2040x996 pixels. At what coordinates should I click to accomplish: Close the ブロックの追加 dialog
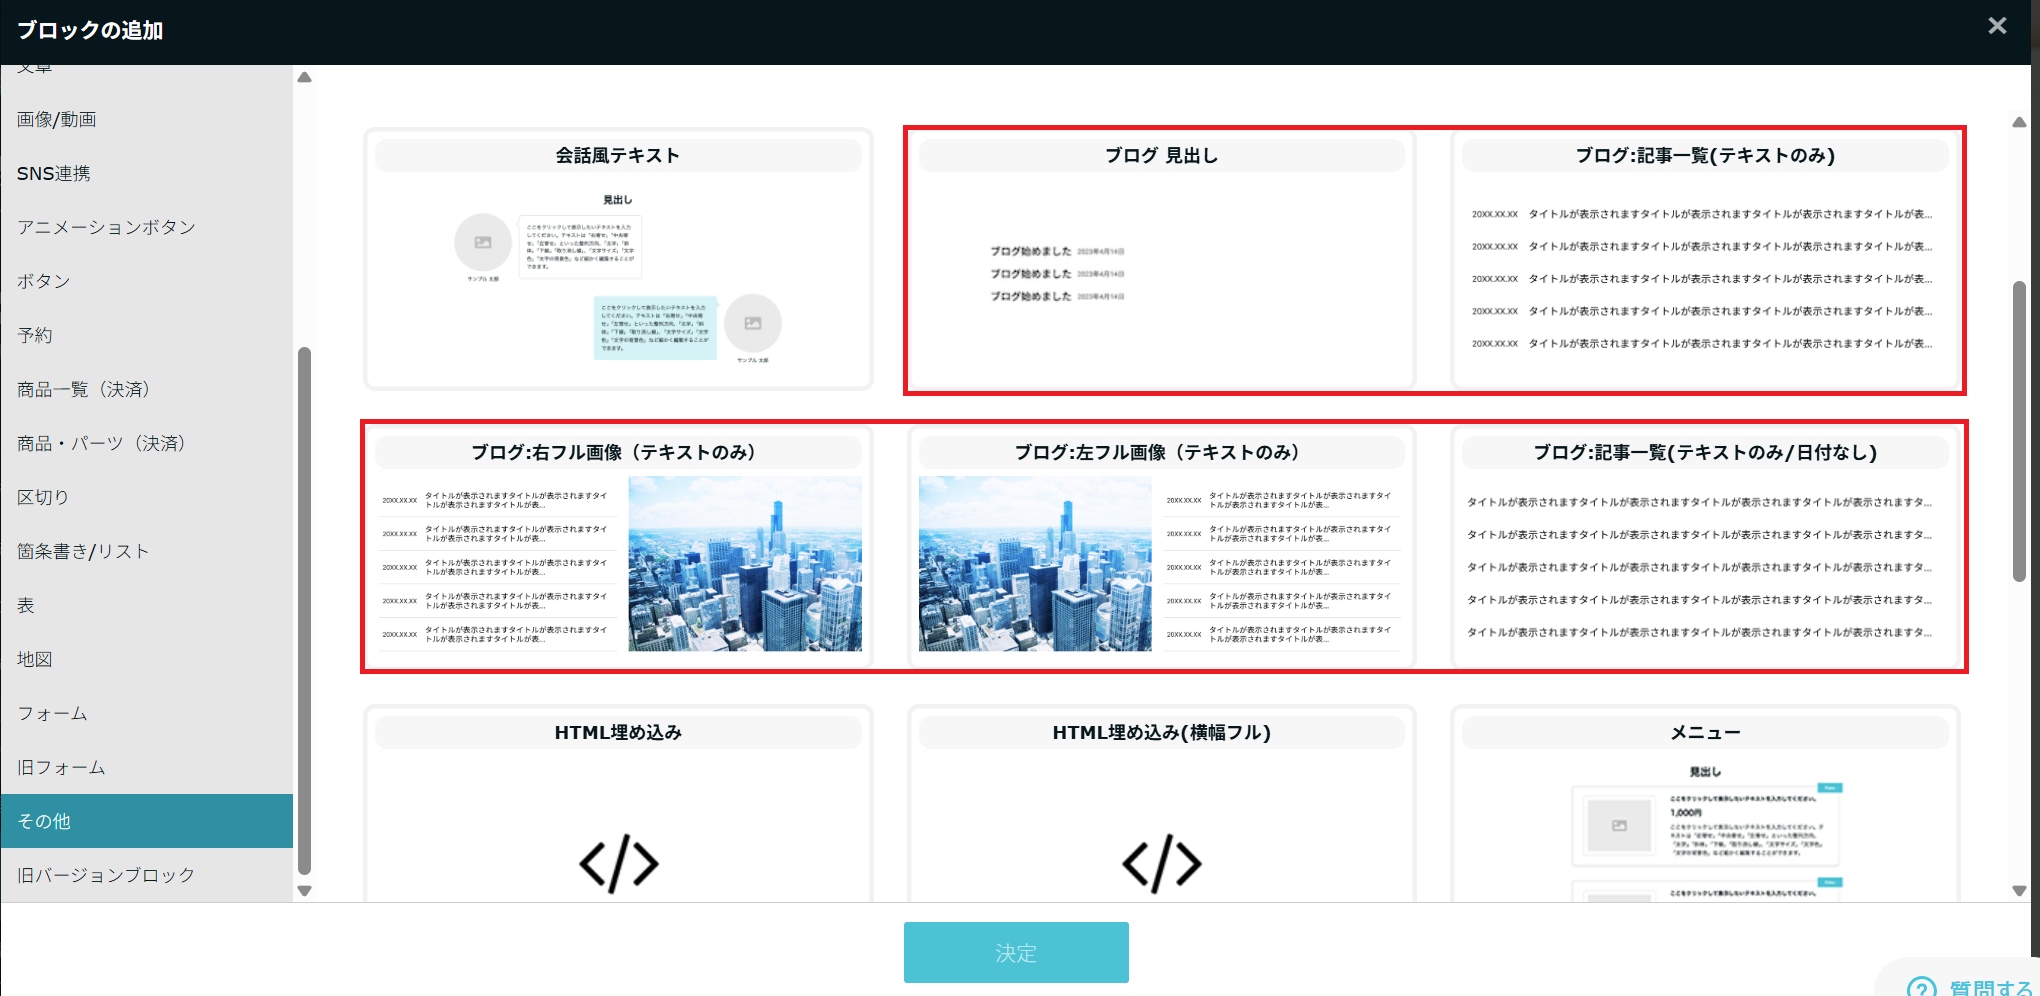point(1996,25)
